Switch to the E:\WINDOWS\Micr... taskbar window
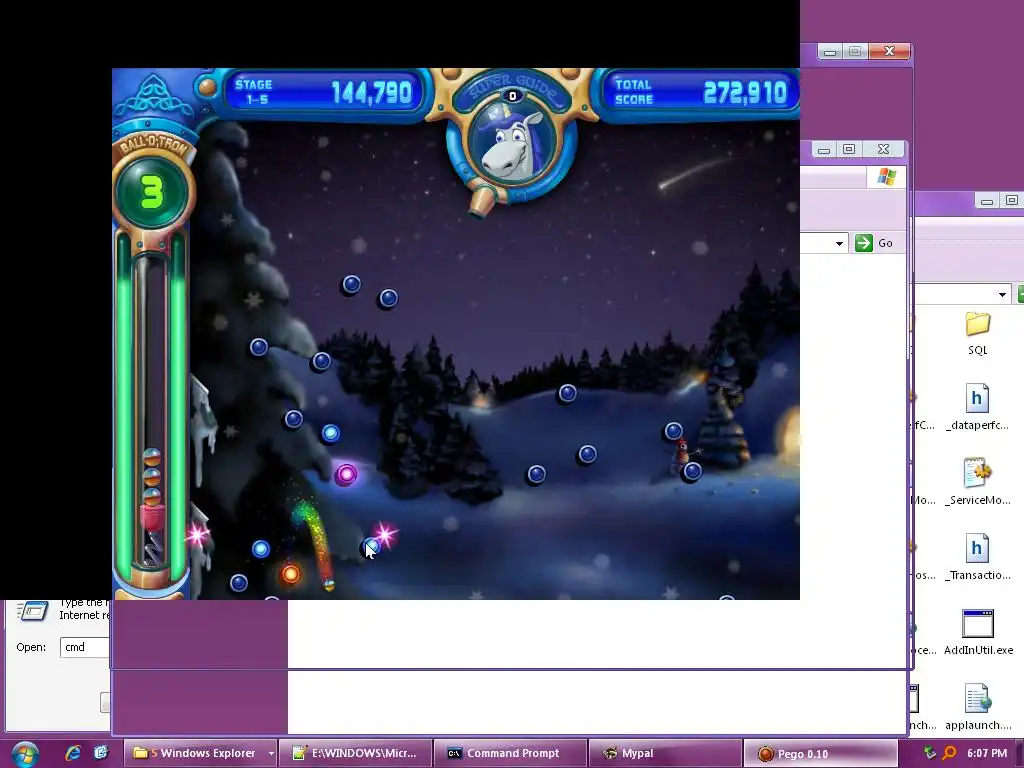1024x768 pixels. click(x=356, y=753)
